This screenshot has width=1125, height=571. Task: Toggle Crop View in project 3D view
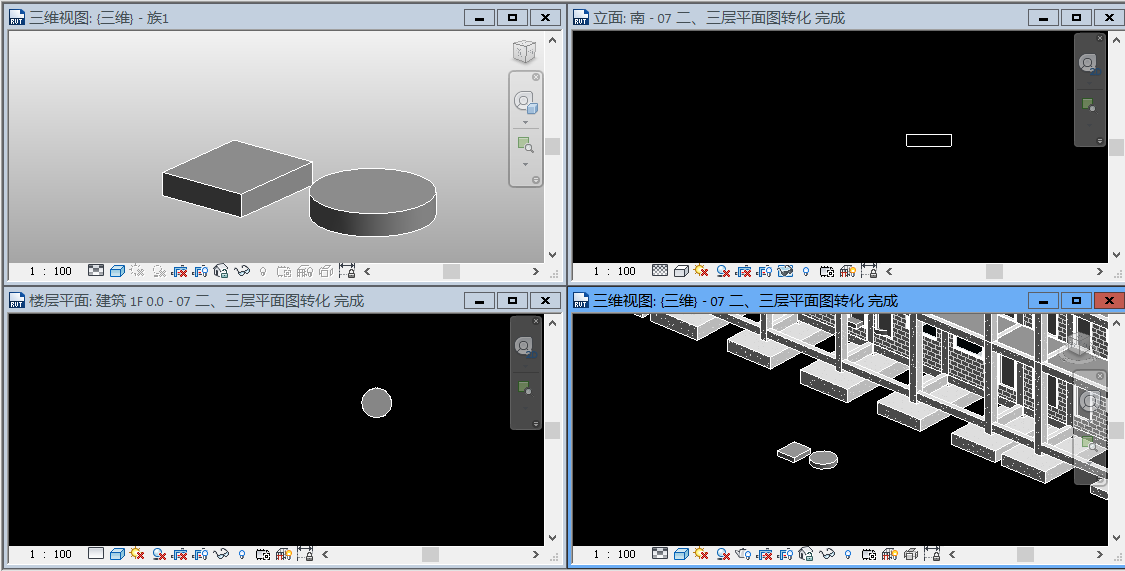pyautogui.click(x=765, y=554)
